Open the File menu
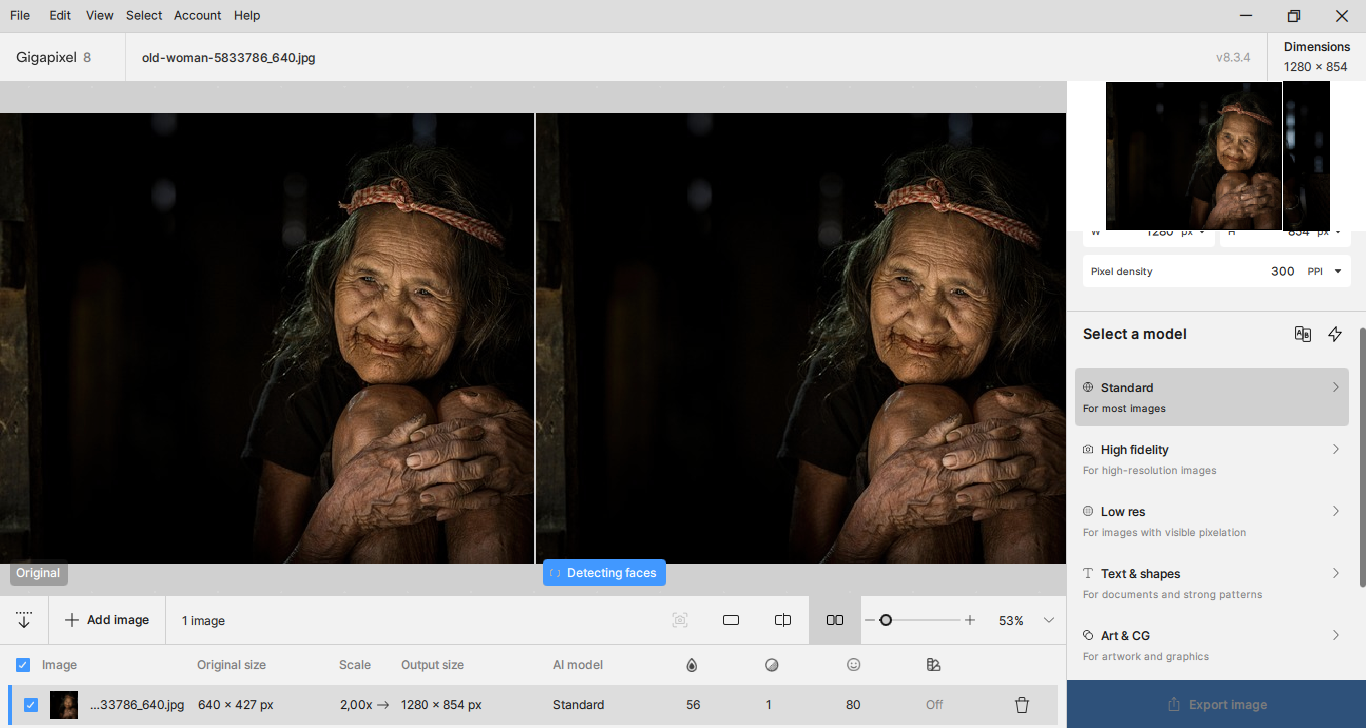The height and width of the screenshot is (728, 1366). click(20, 15)
